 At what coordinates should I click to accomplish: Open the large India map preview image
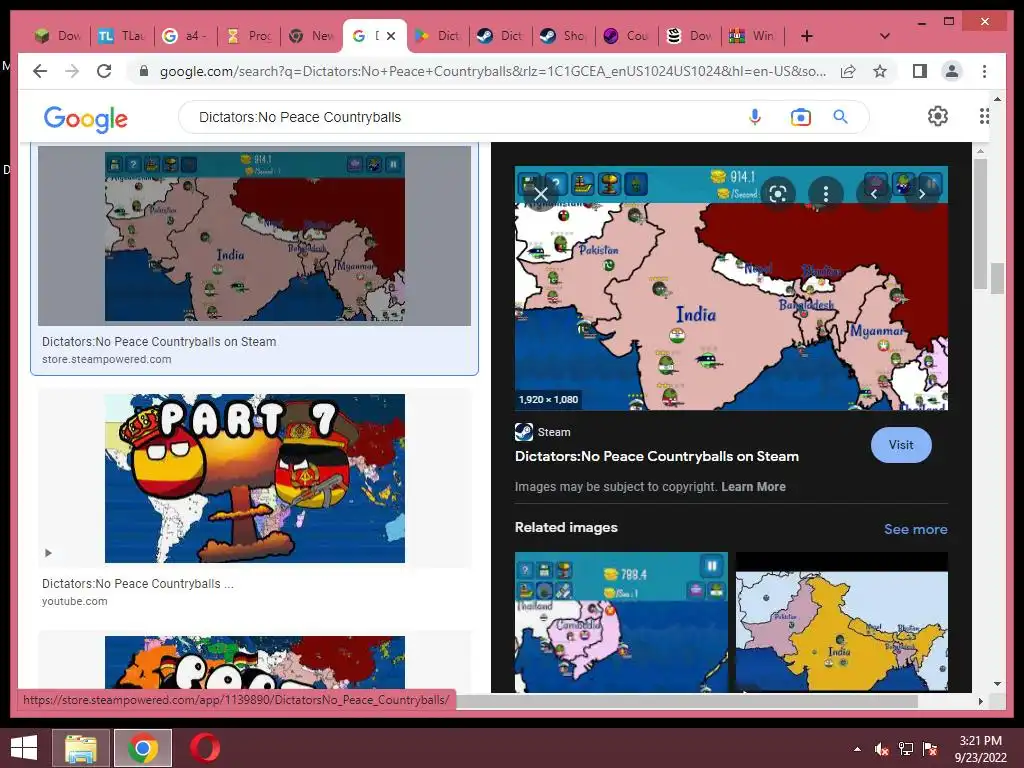point(731,288)
